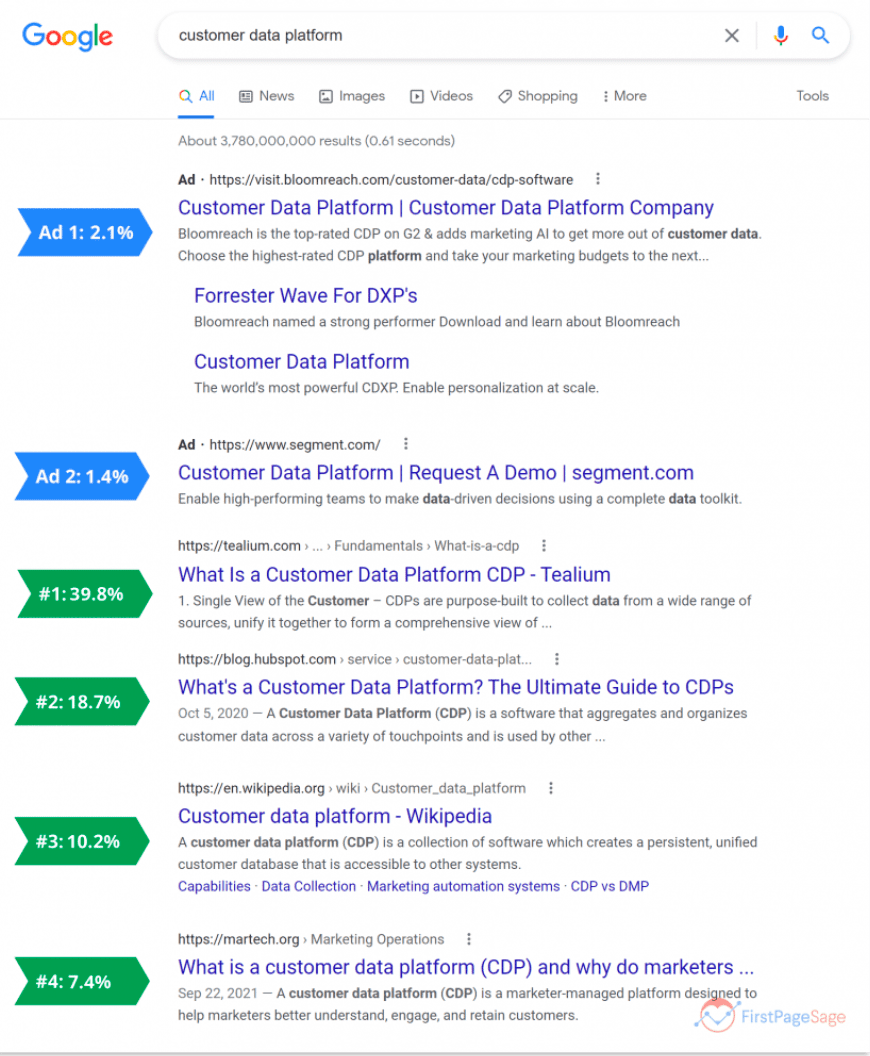
Task: Click the Google logo
Action: 67,36
